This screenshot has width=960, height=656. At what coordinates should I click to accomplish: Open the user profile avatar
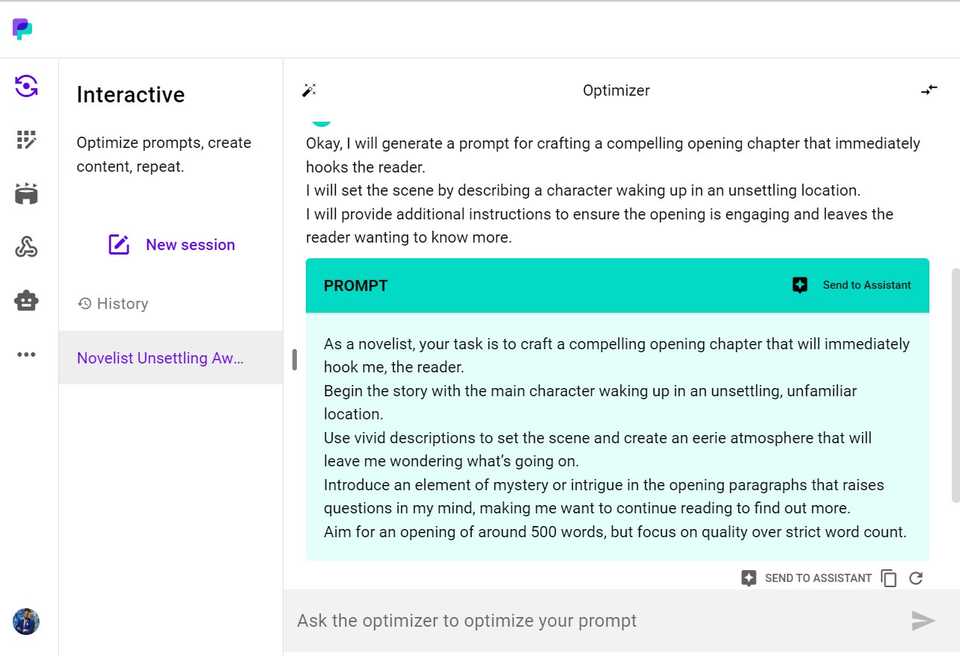26,622
